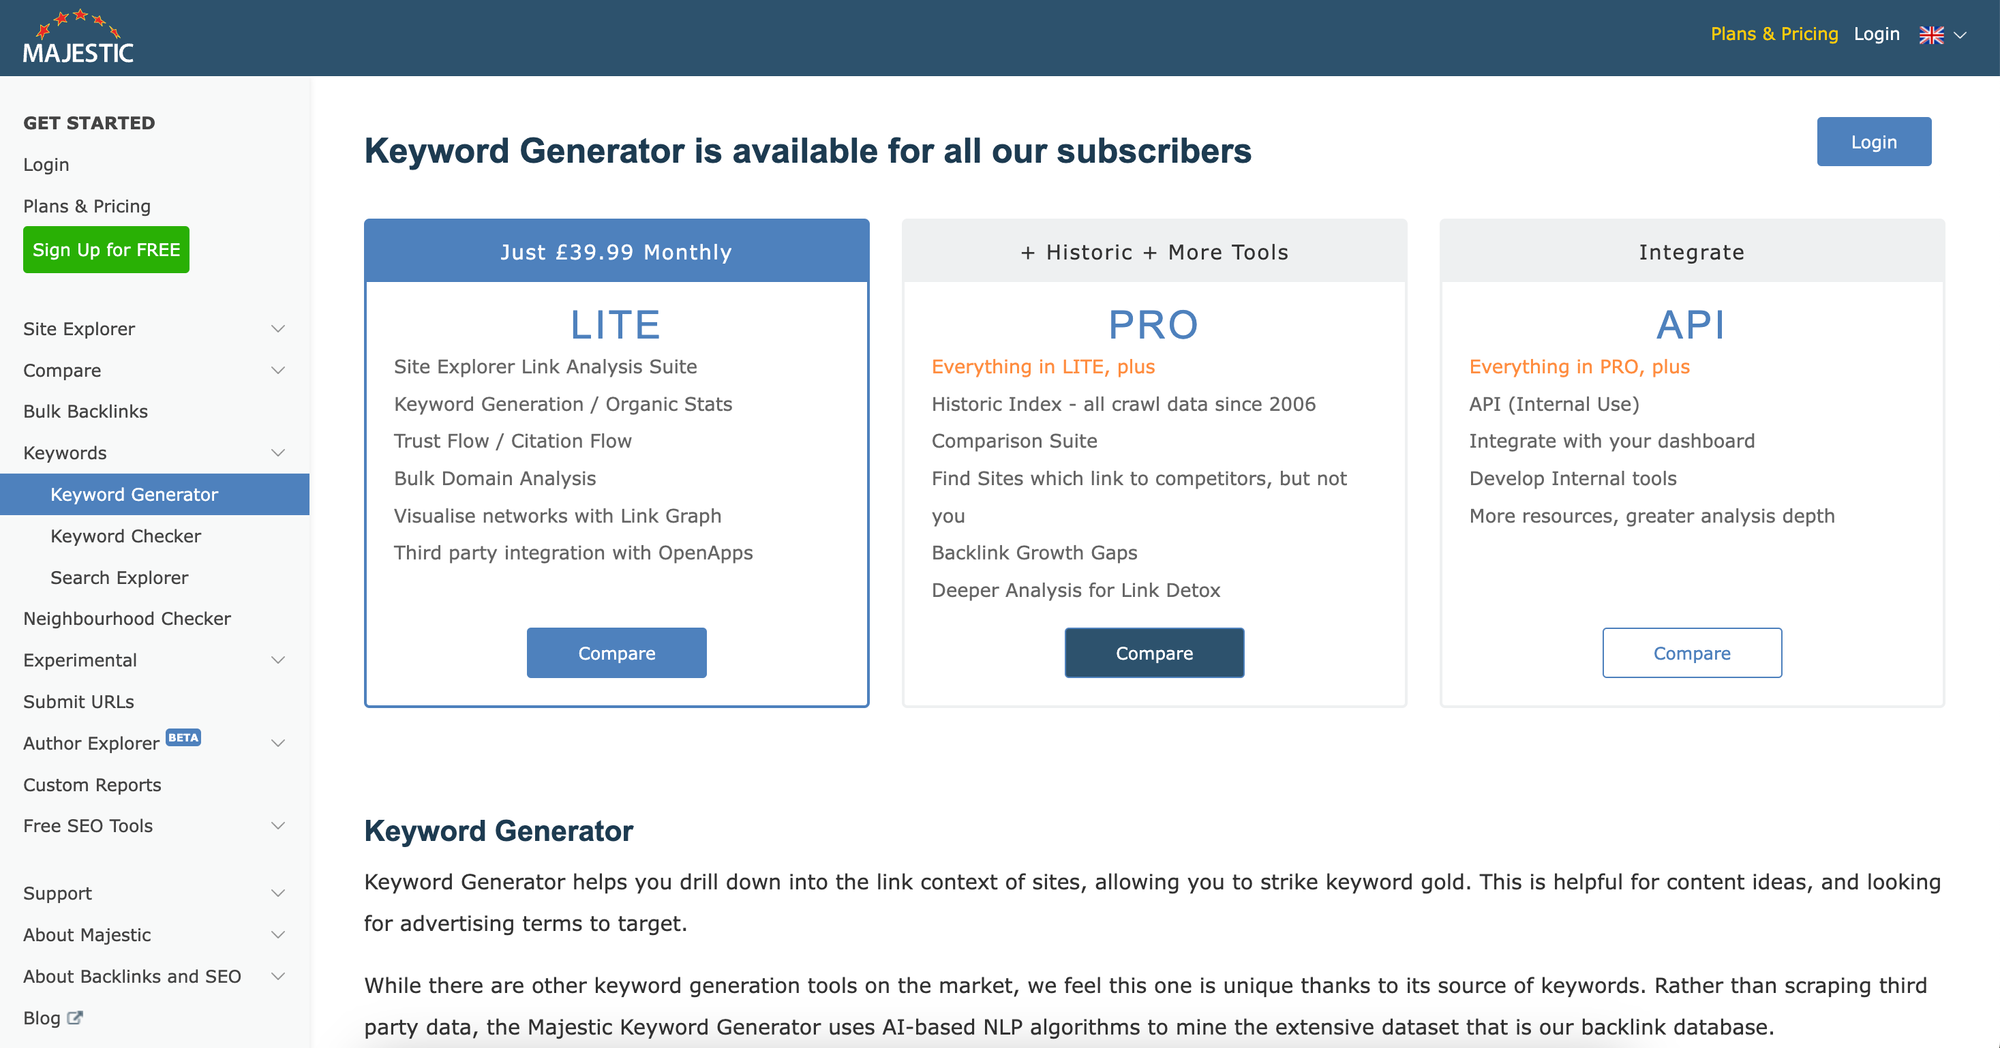Expand the Author Explorer chevron
Viewport: 2000px width, 1048px height.
(x=278, y=743)
